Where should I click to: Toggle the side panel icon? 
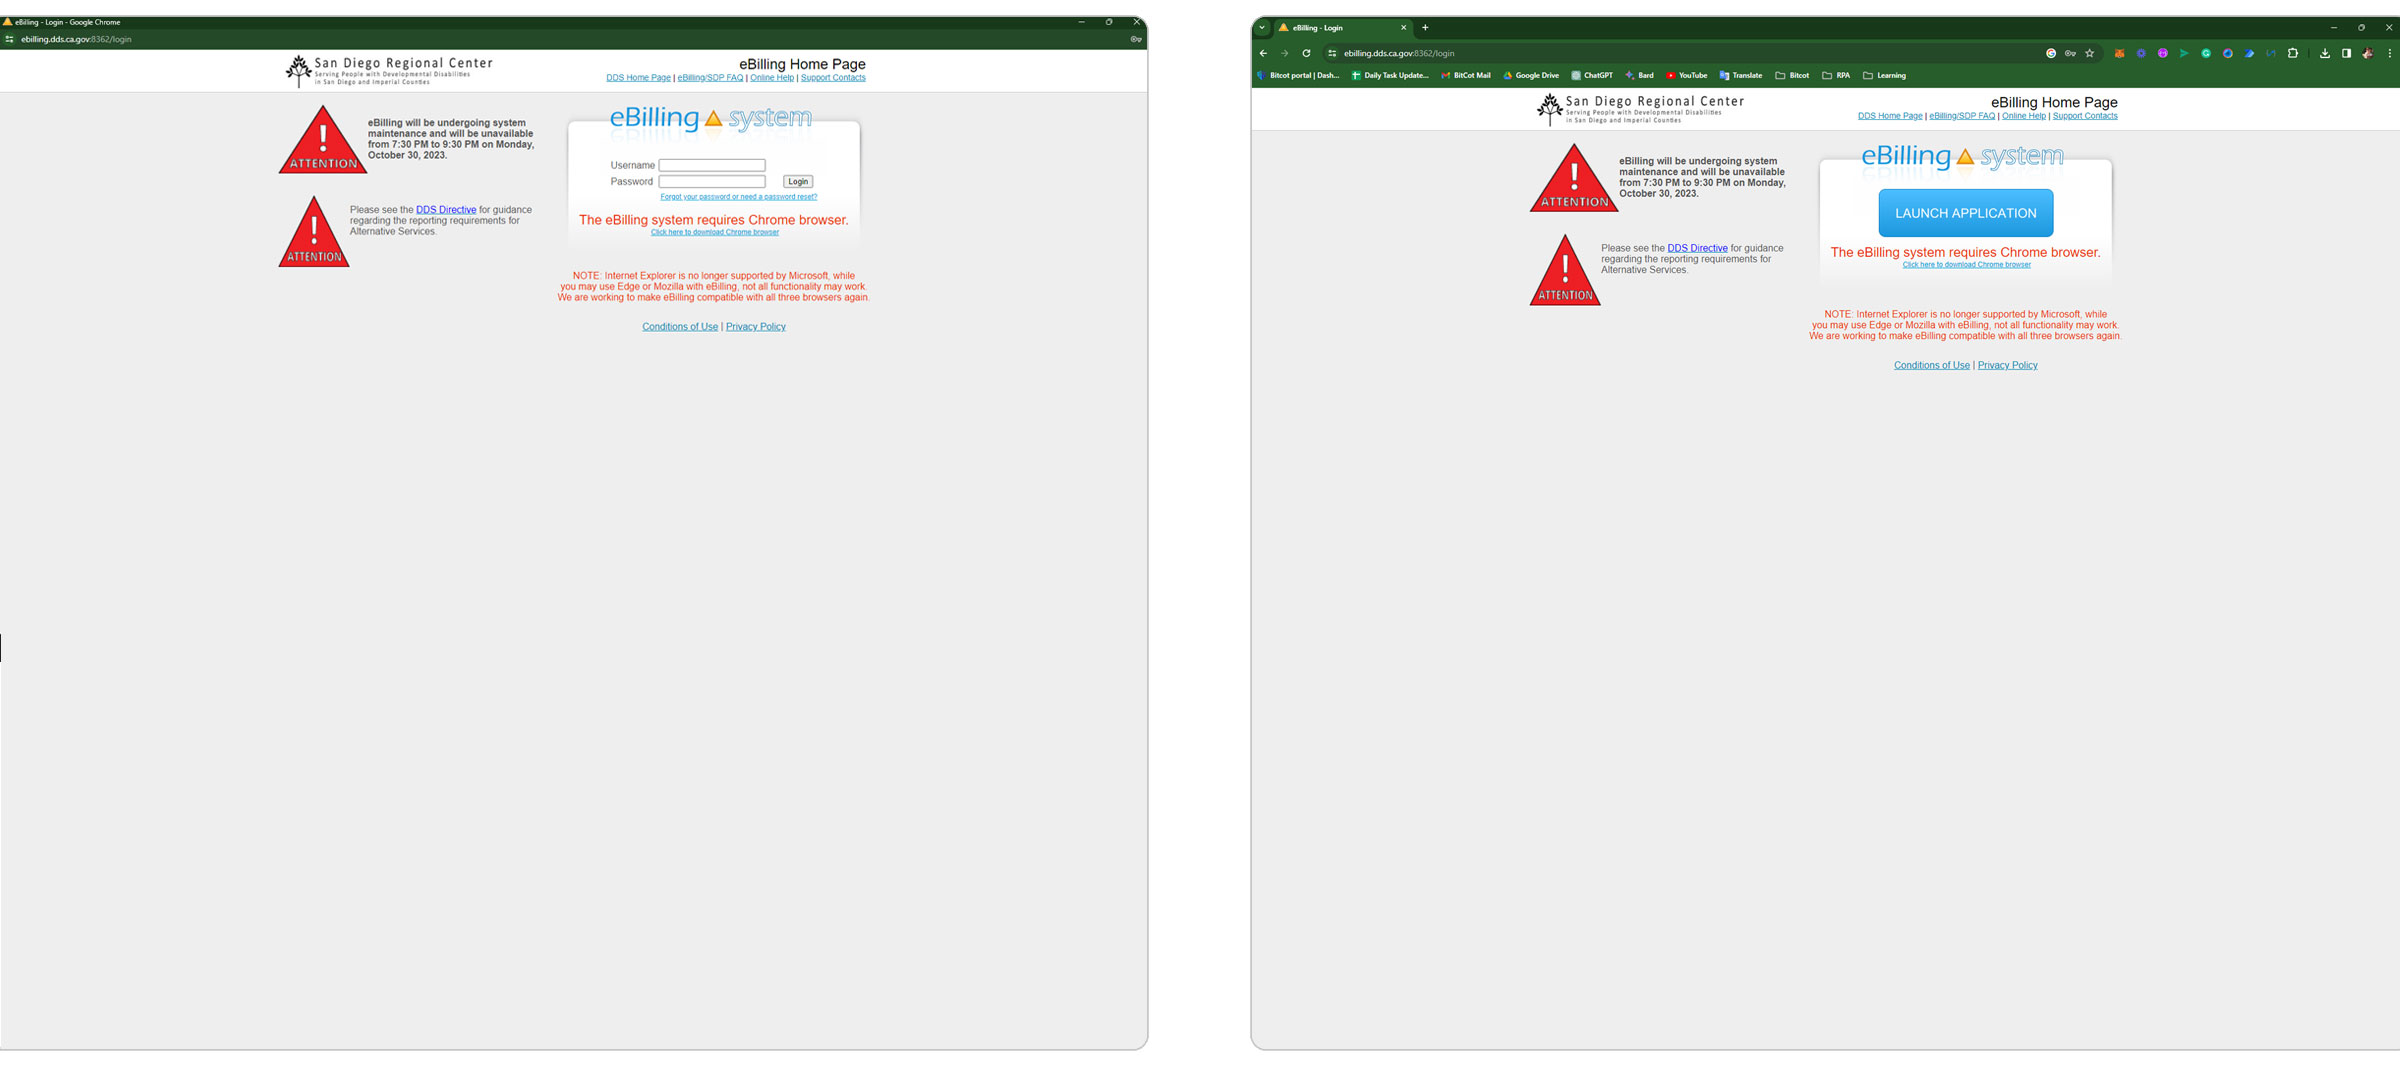click(2348, 53)
